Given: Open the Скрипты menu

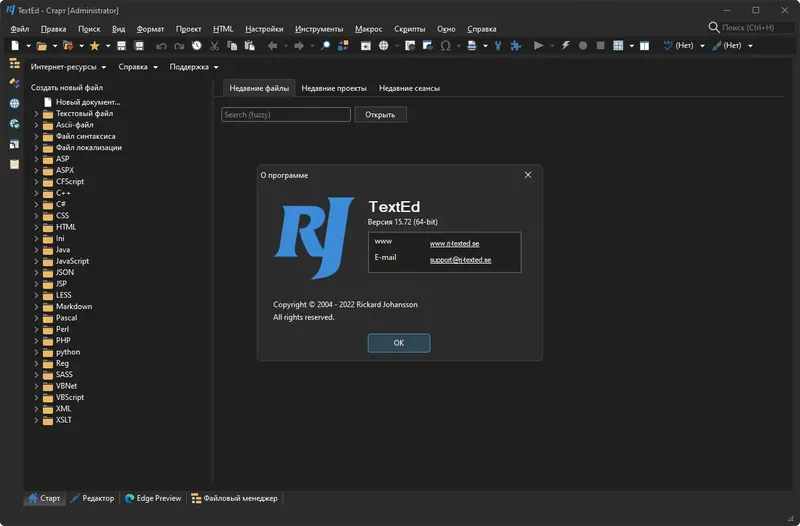Looking at the screenshot, I should pyautogui.click(x=409, y=29).
